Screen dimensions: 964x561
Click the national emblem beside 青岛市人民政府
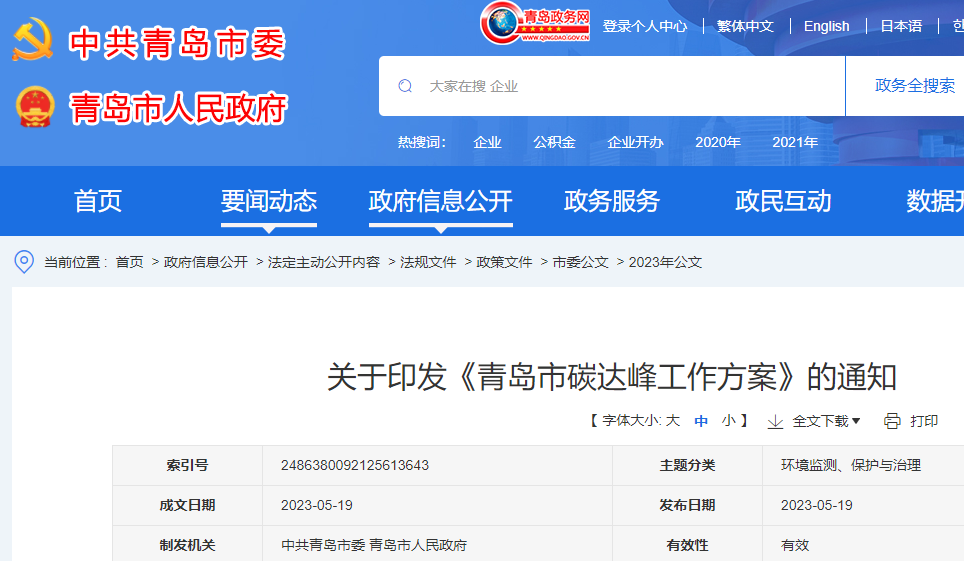tap(36, 107)
